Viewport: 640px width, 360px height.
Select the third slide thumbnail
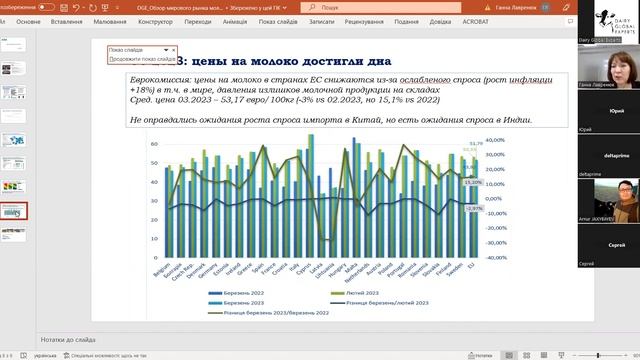coord(13,92)
